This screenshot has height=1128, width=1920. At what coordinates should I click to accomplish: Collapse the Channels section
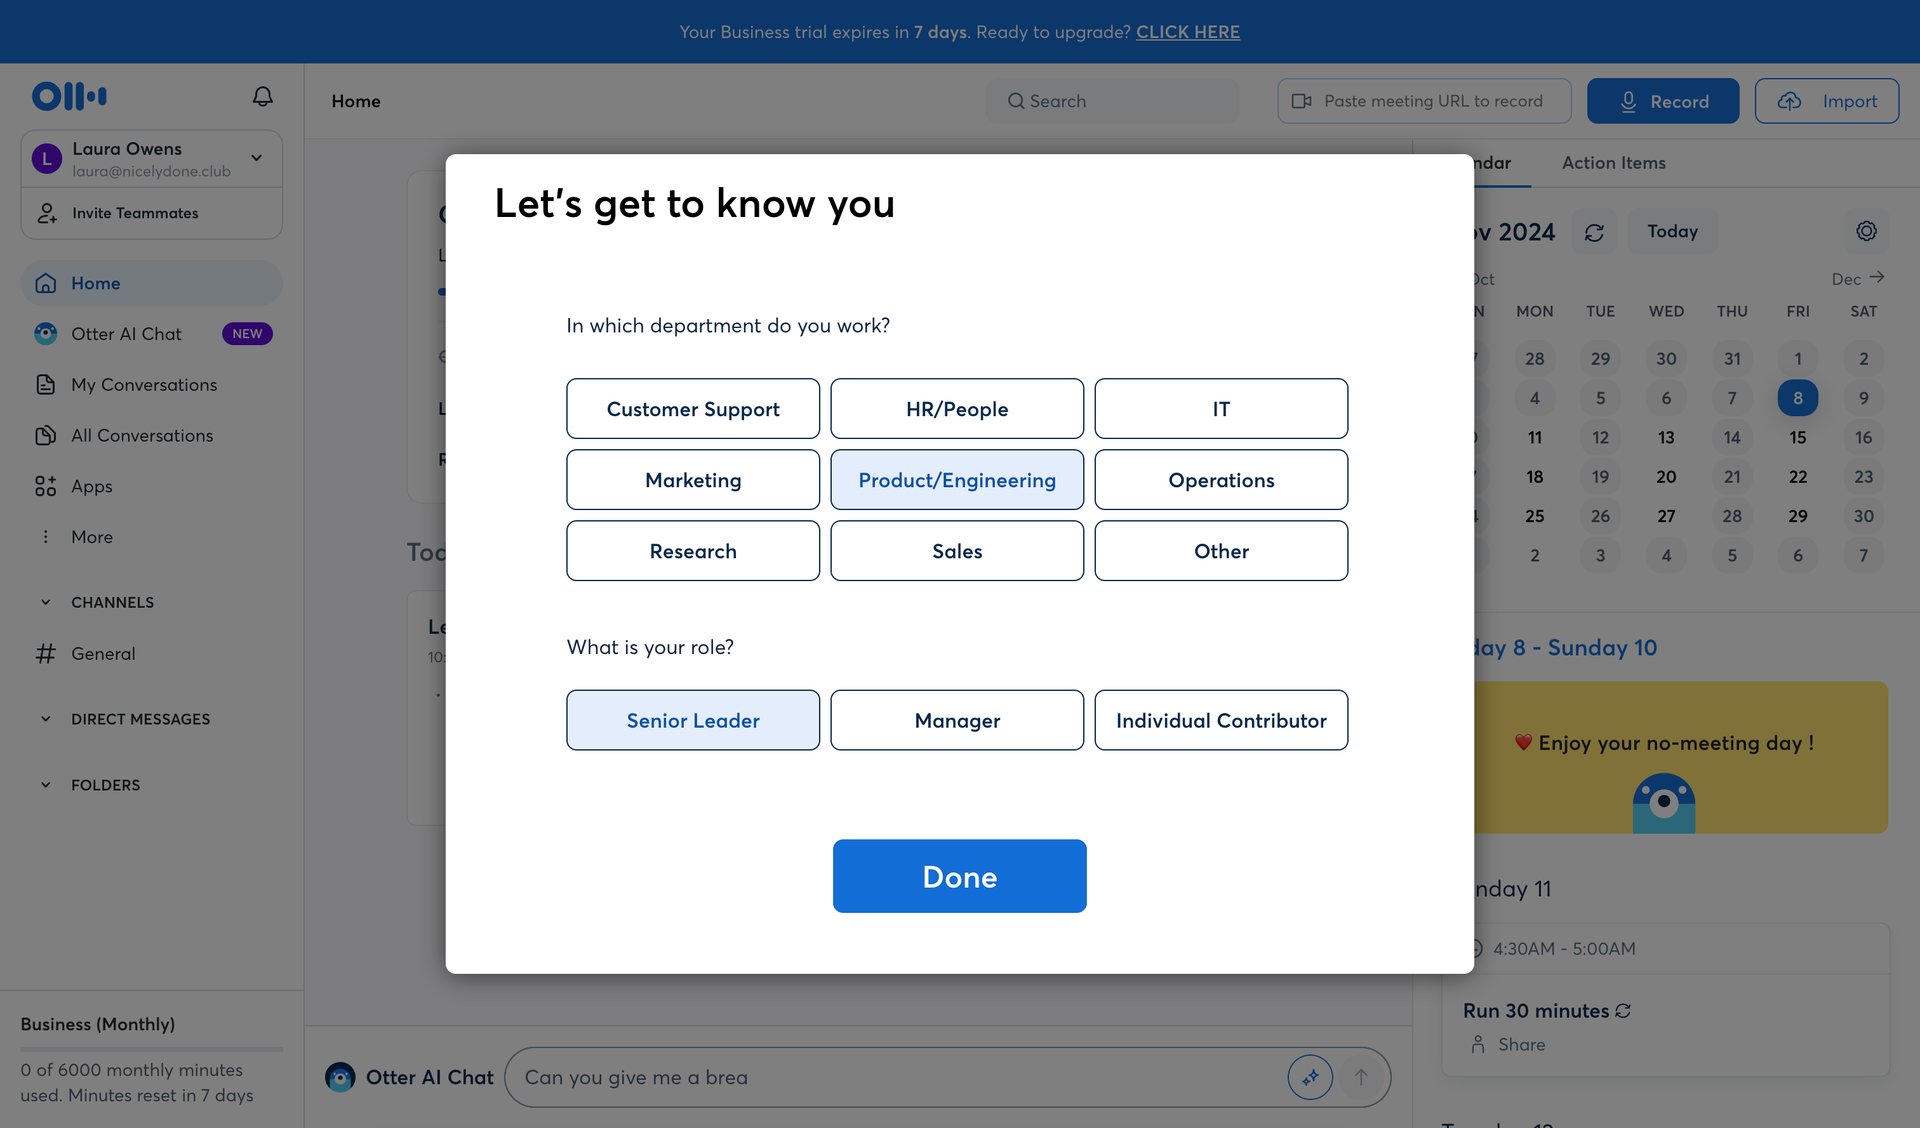pos(45,601)
